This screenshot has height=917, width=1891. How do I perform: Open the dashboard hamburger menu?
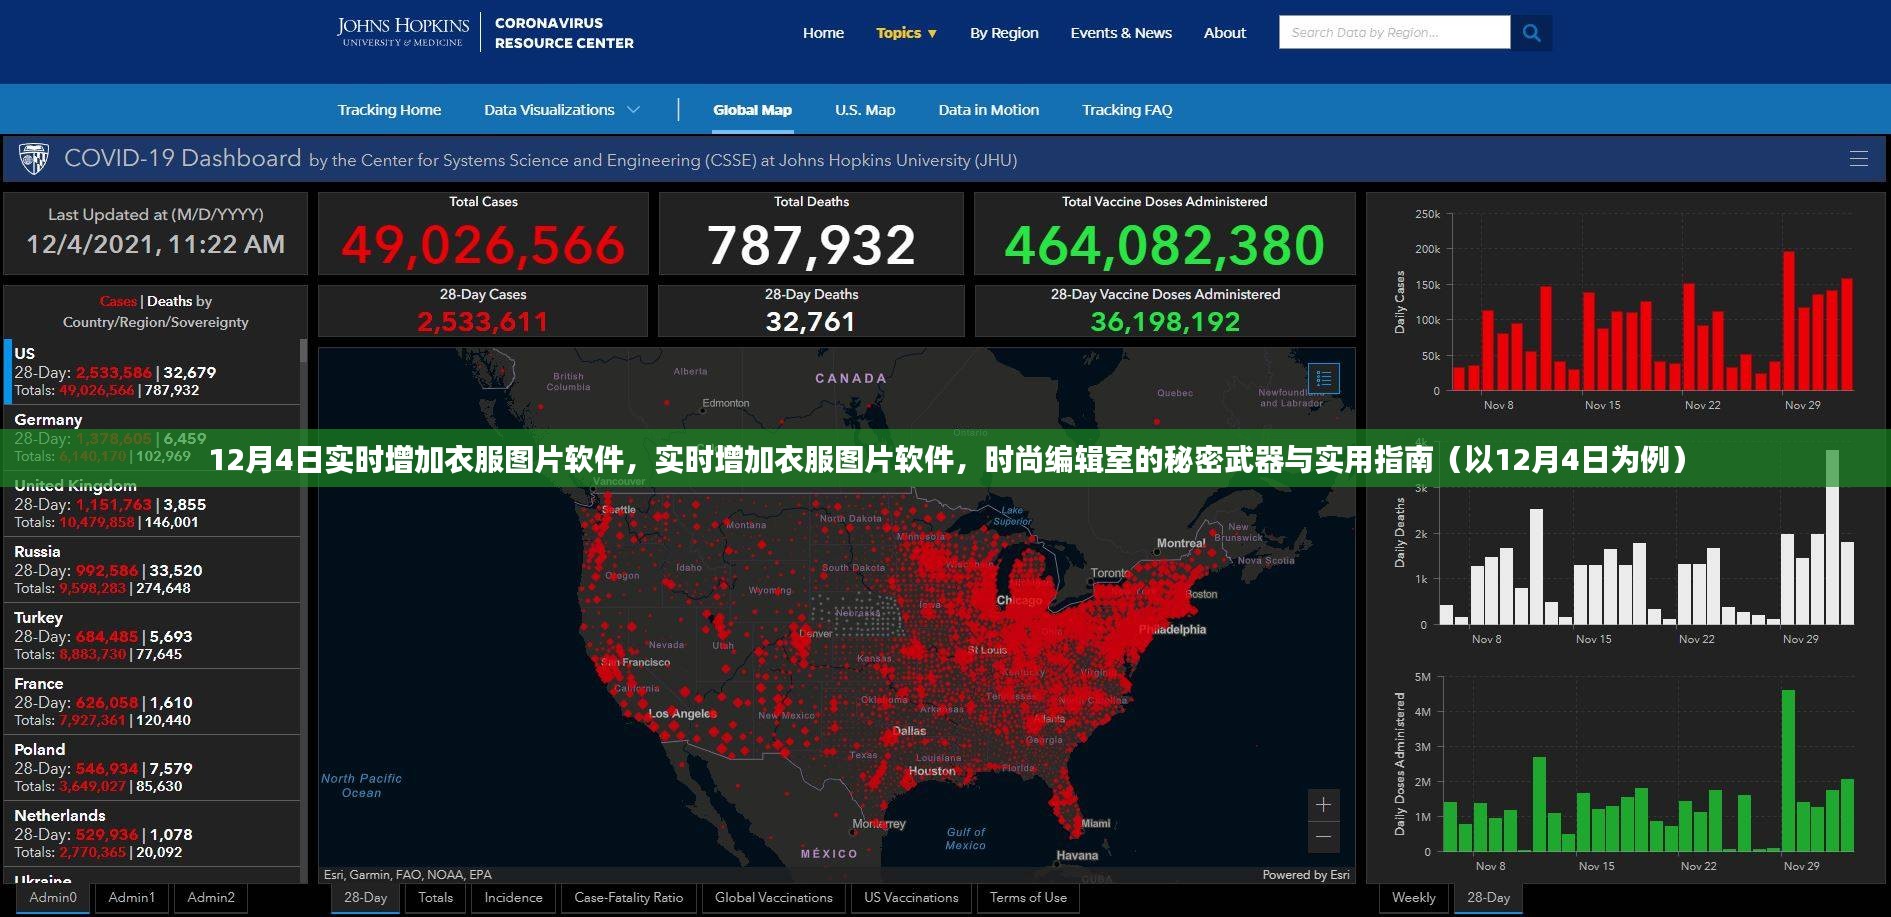pyautogui.click(x=1859, y=159)
